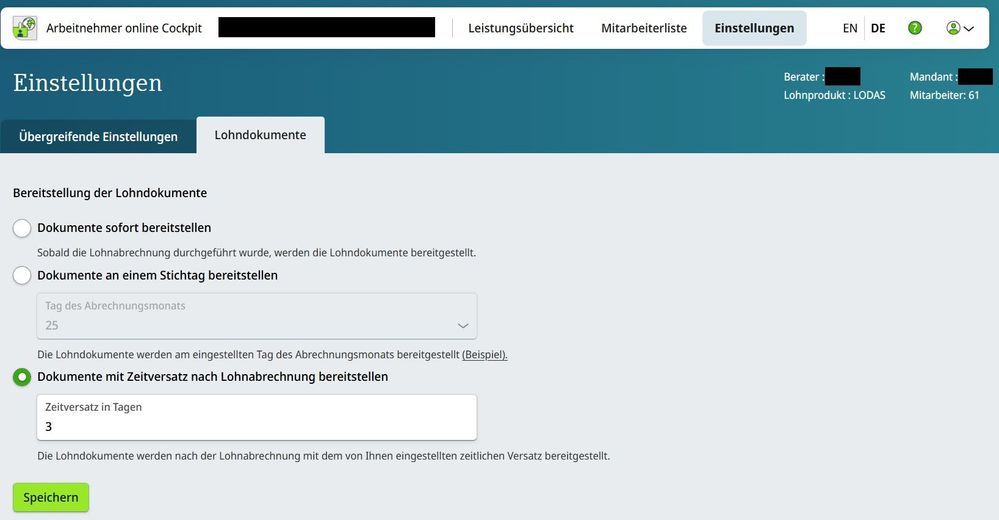Click the 'Arbeitnehmer online Cockpit' title text
999x520 pixels.
click(x=124, y=28)
